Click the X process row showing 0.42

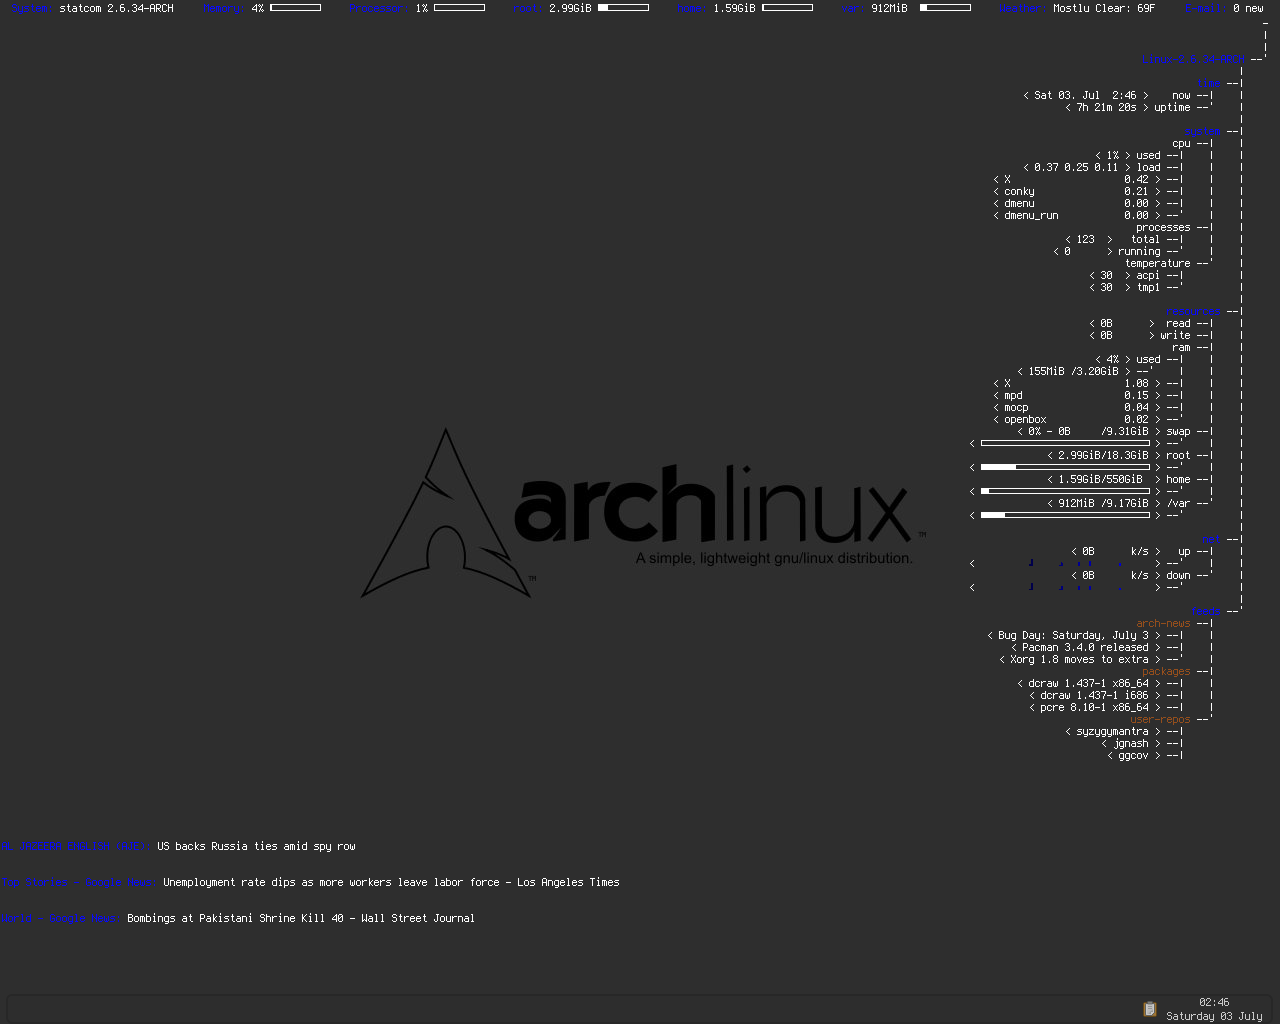1076,180
